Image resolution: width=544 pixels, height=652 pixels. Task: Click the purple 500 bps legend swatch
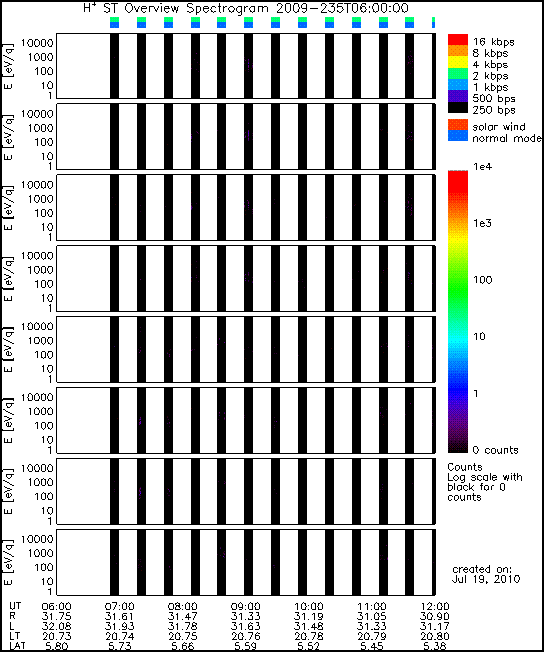[x=458, y=96]
